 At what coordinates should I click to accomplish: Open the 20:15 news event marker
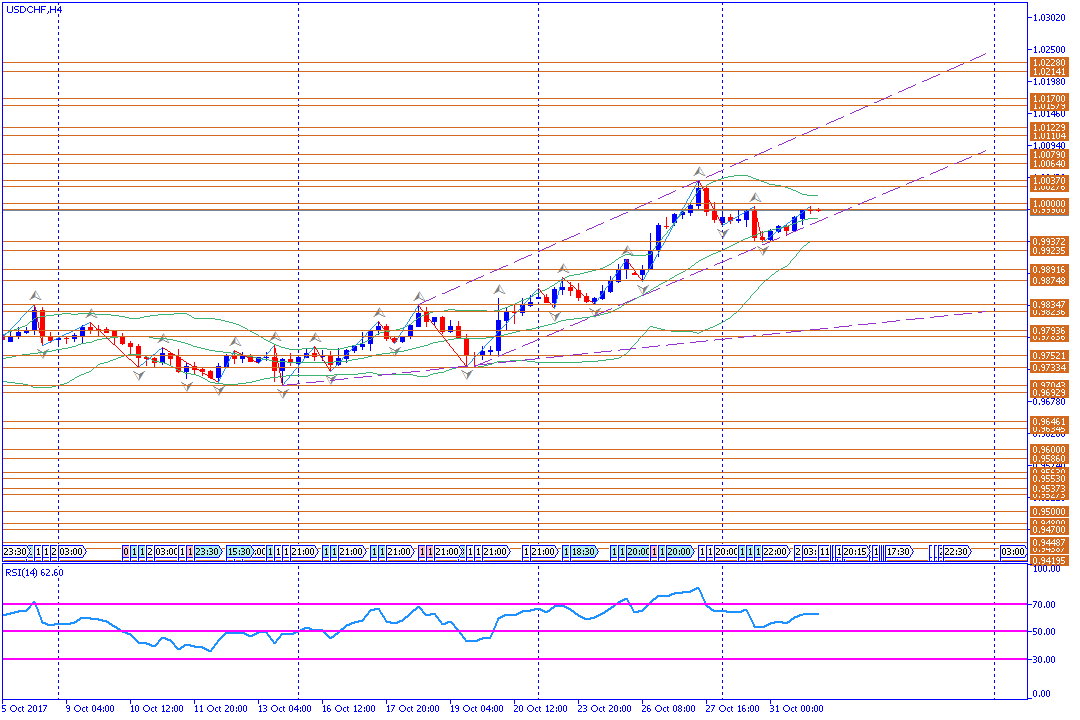pyautogui.click(x=855, y=552)
